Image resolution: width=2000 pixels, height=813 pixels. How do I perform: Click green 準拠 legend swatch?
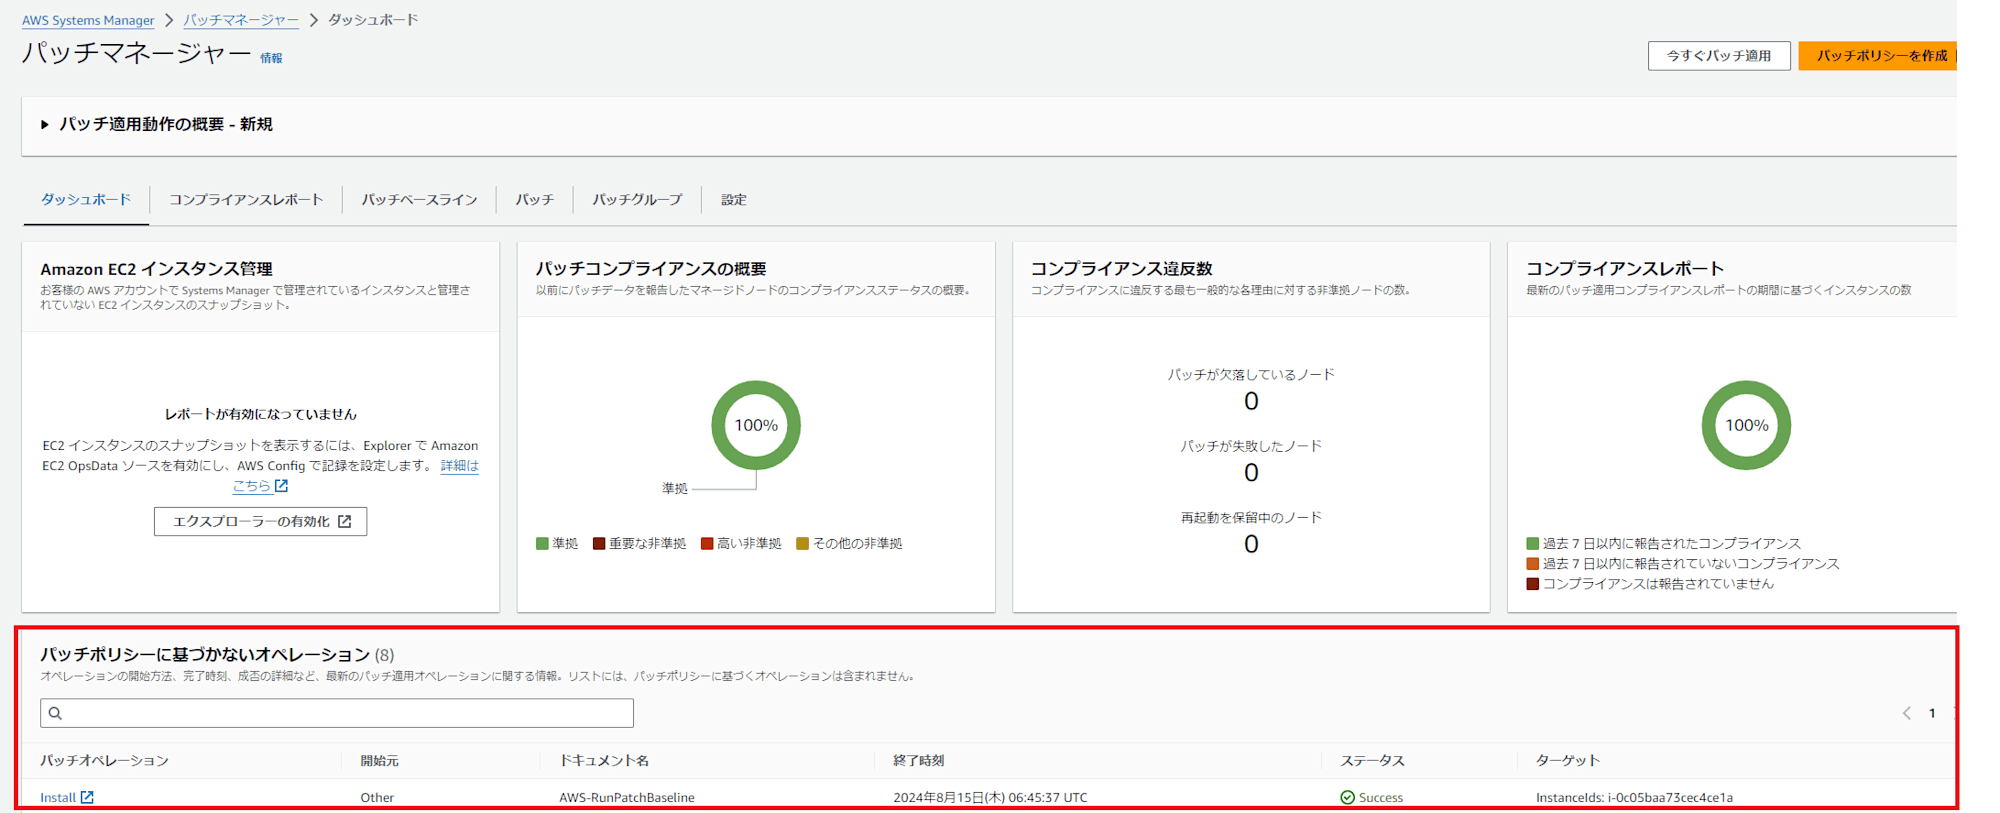pyautogui.click(x=542, y=543)
